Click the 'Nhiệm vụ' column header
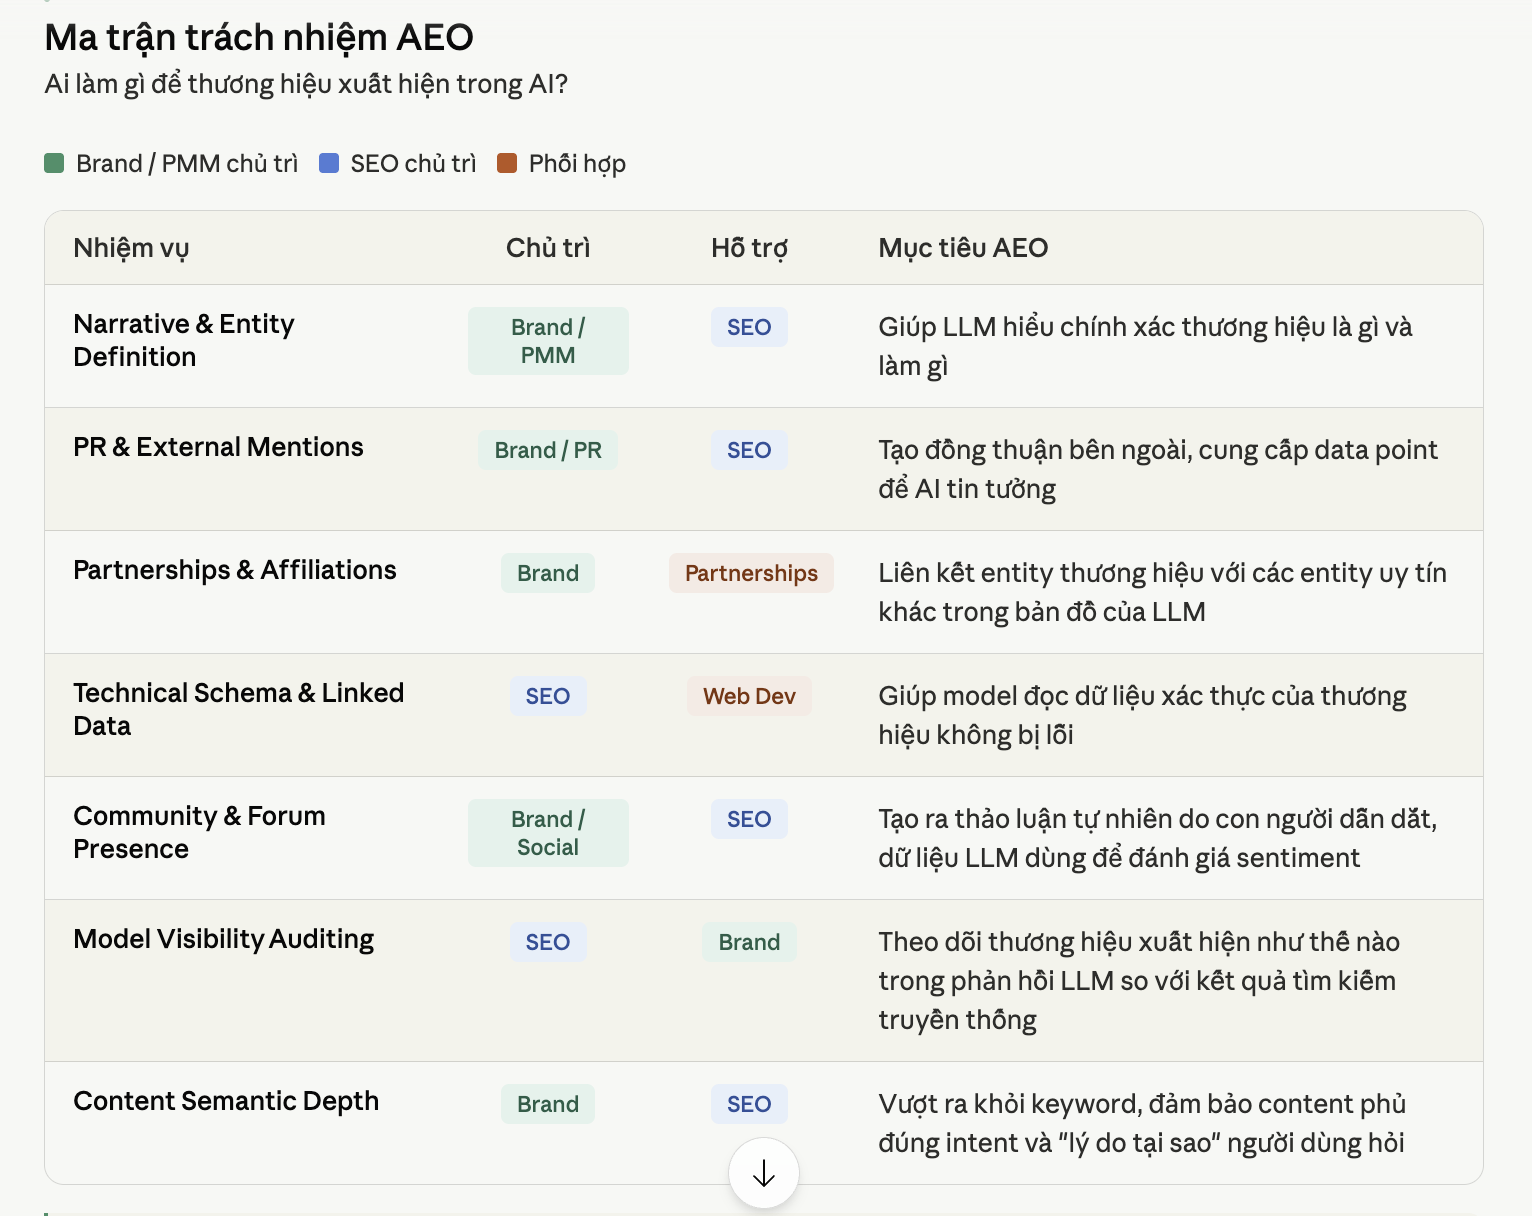Screen dimensions: 1532x1216 coord(131,248)
